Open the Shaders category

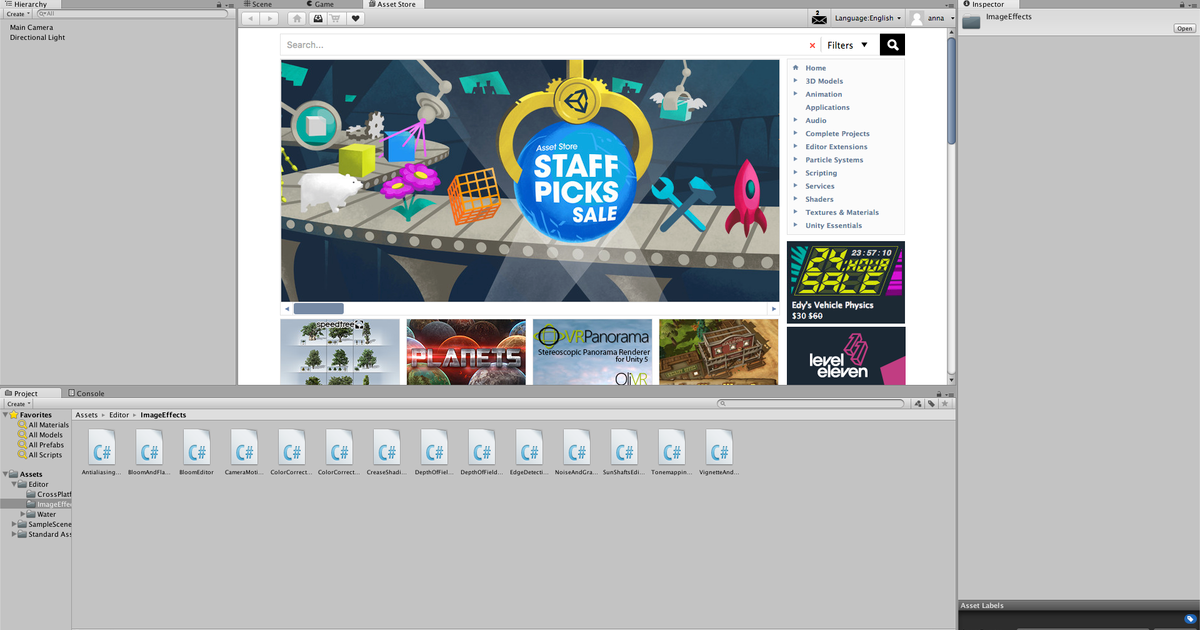pyautogui.click(x=819, y=199)
